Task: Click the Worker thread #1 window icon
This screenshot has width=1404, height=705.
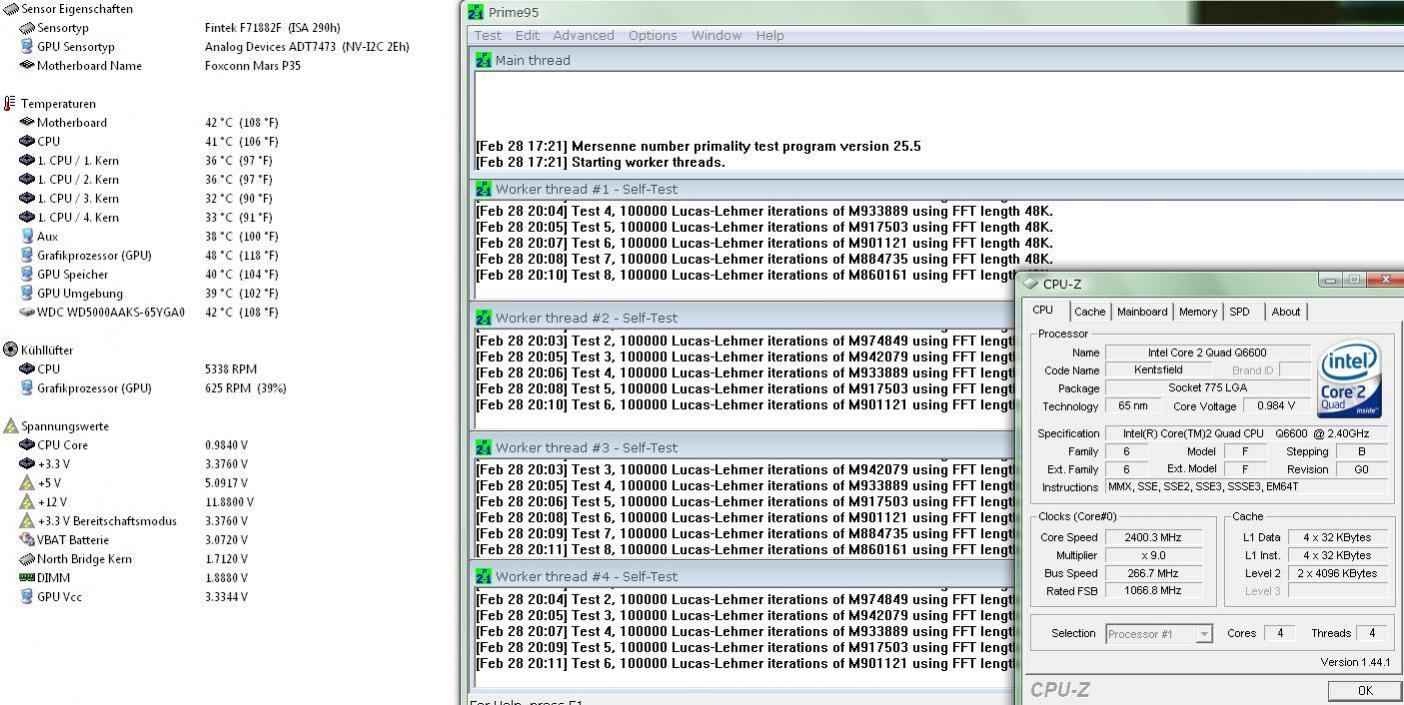Action: pyautogui.click(x=484, y=189)
